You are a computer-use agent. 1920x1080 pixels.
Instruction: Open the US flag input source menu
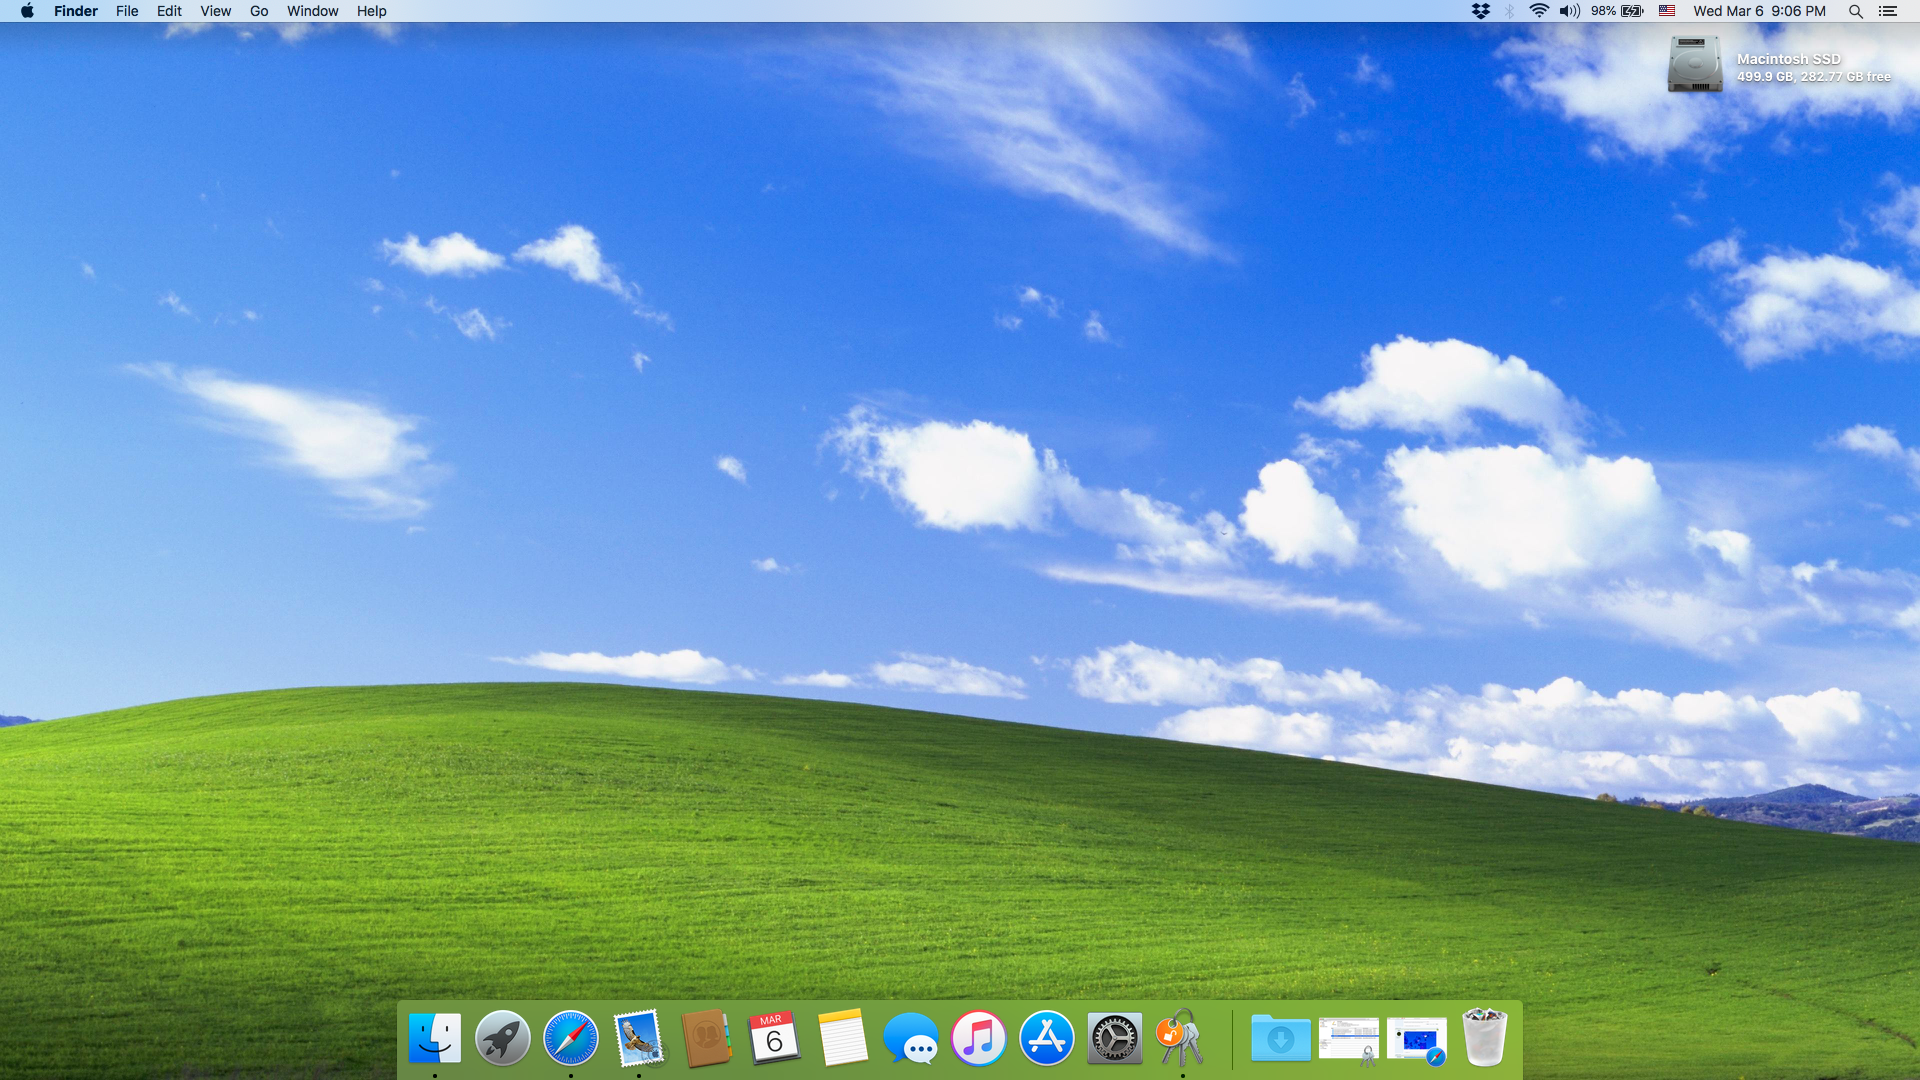click(x=1666, y=11)
